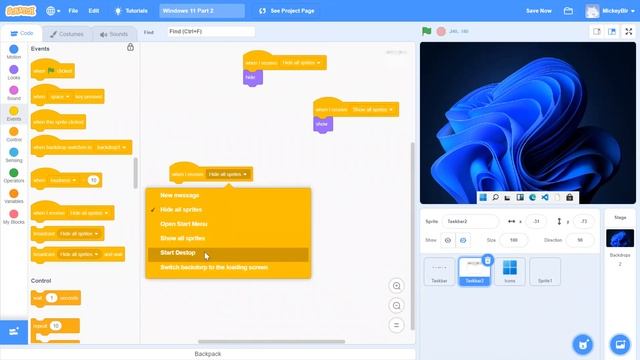Select the Motion block category
This screenshot has width=640, height=360.
14,52
